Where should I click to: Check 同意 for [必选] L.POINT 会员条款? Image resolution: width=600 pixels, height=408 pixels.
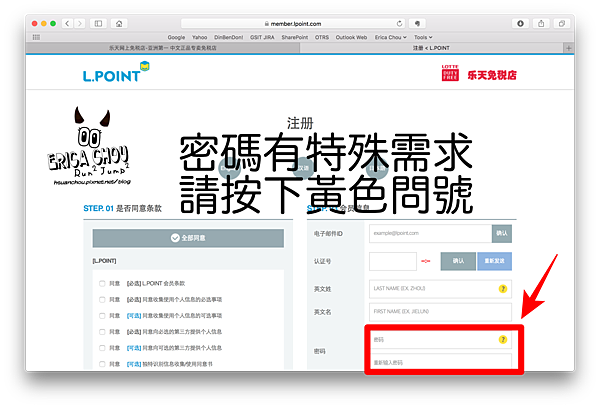coord(102,284)
